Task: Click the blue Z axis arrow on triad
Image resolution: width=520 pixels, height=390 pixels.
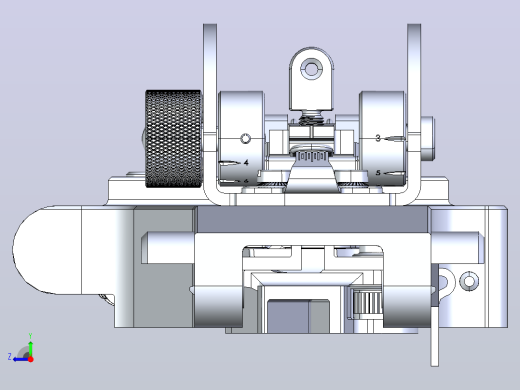Action: coord(21,359)
